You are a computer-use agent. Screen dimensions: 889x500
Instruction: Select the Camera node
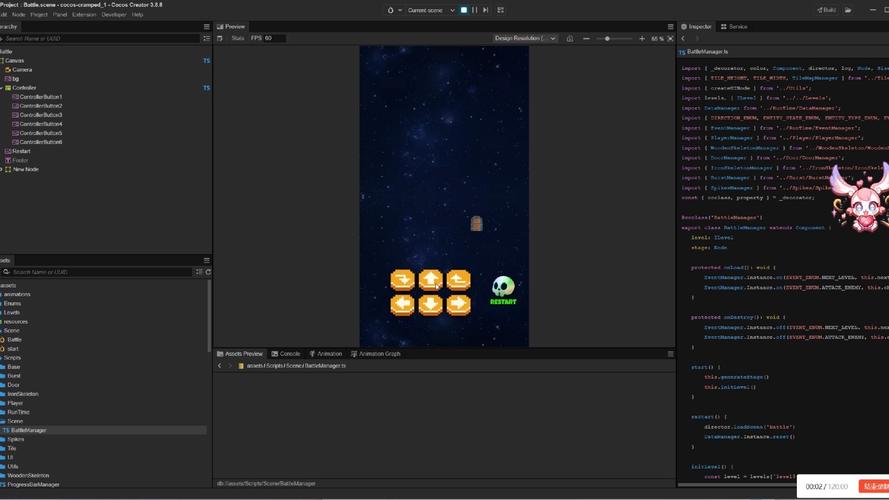point(22,70)
